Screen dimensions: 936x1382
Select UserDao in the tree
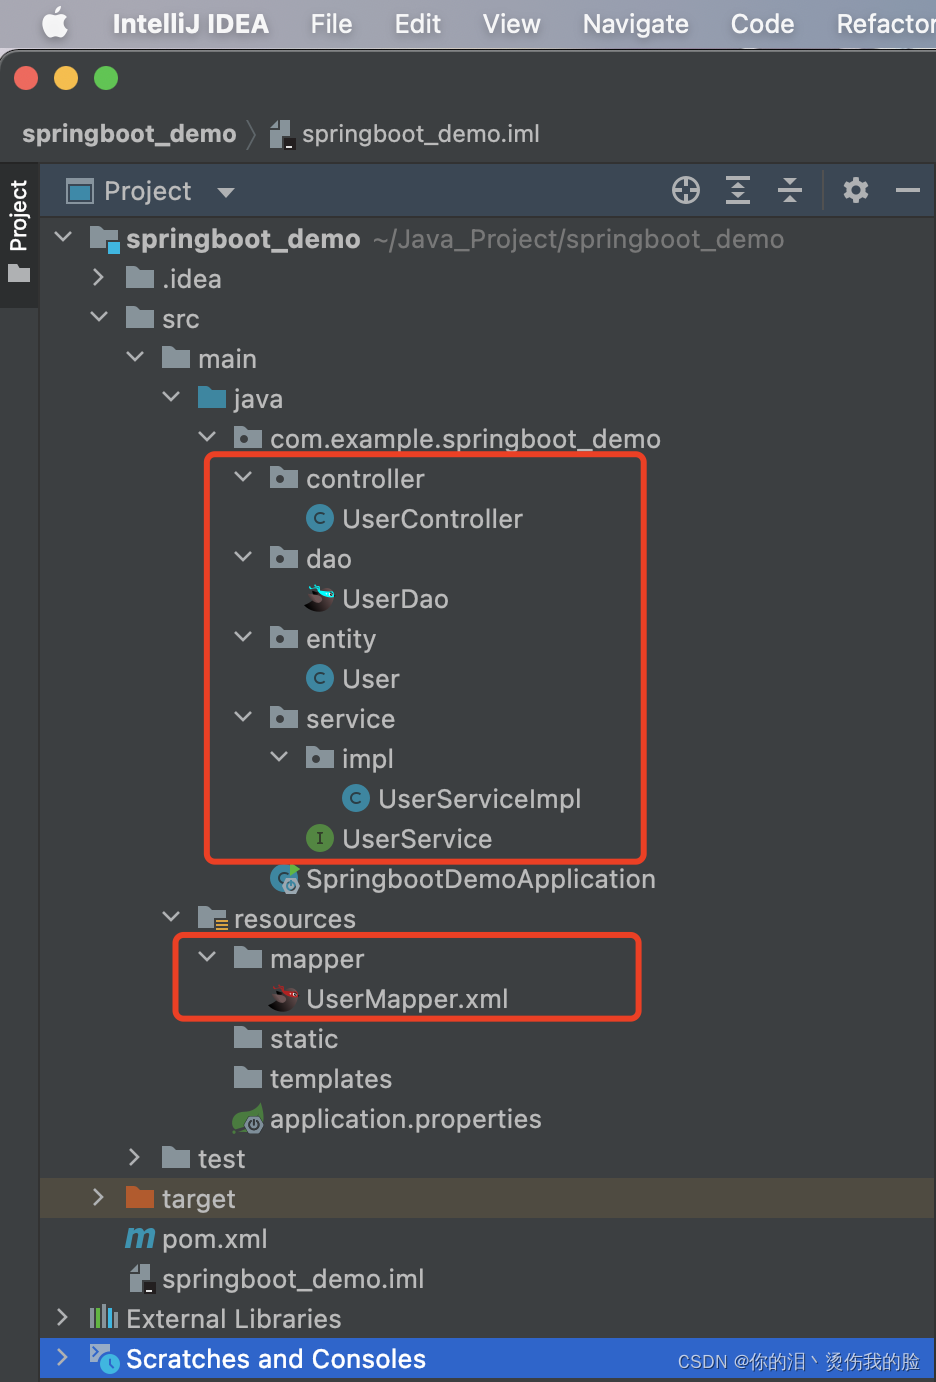(x=395, y=599)
